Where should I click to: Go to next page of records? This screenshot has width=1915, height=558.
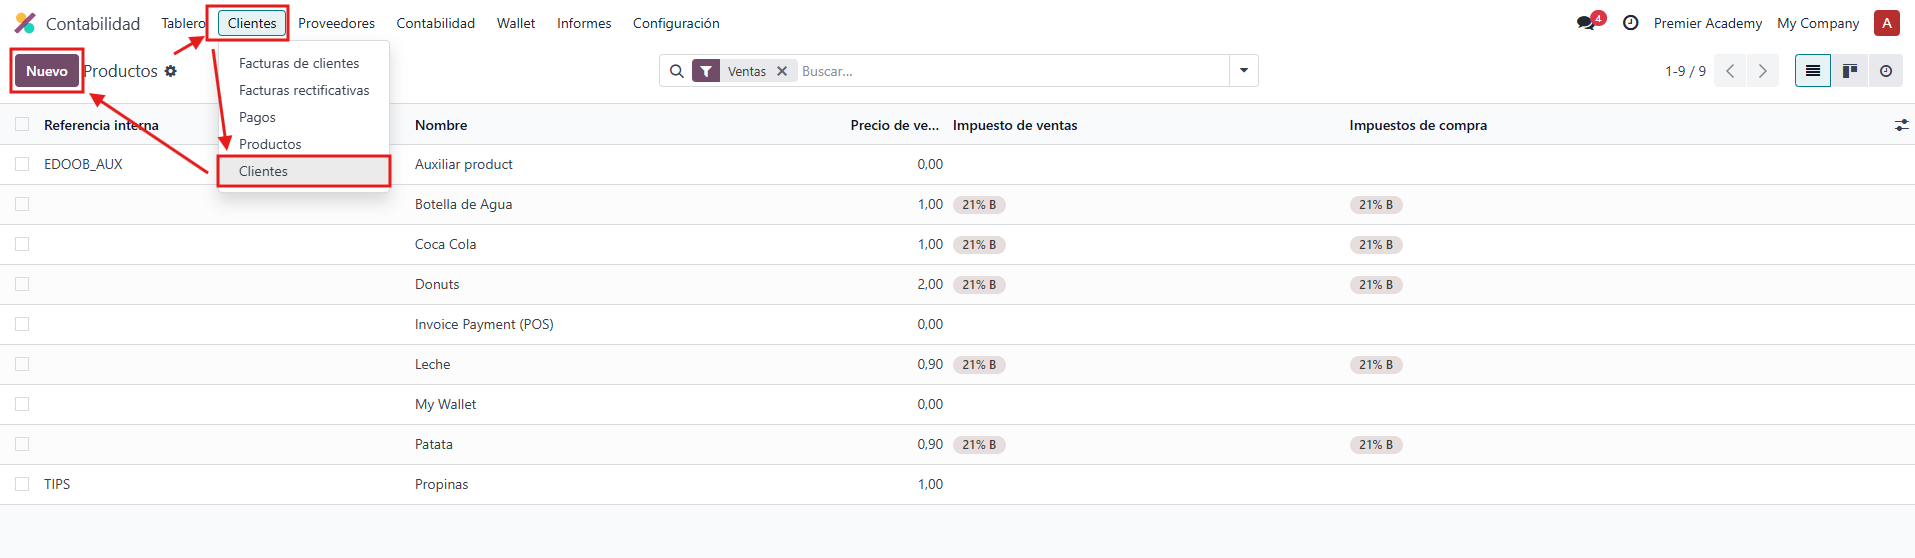tap(1762, 71)
